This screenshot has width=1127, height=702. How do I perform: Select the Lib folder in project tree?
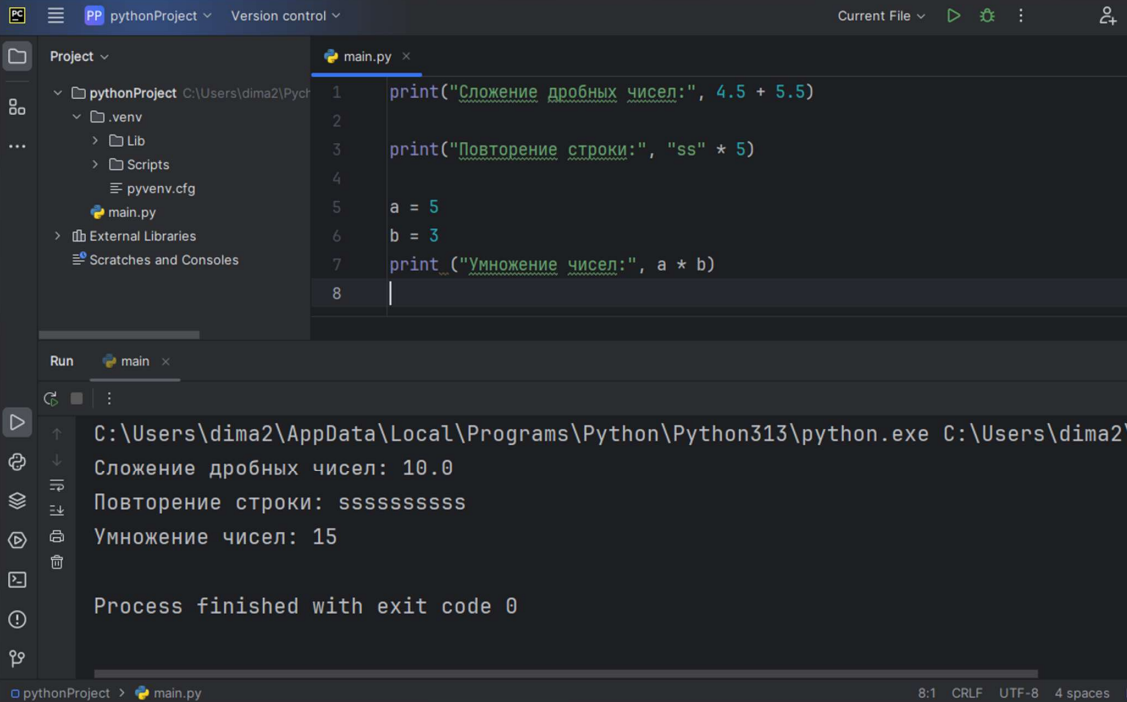tap(126, 141)
